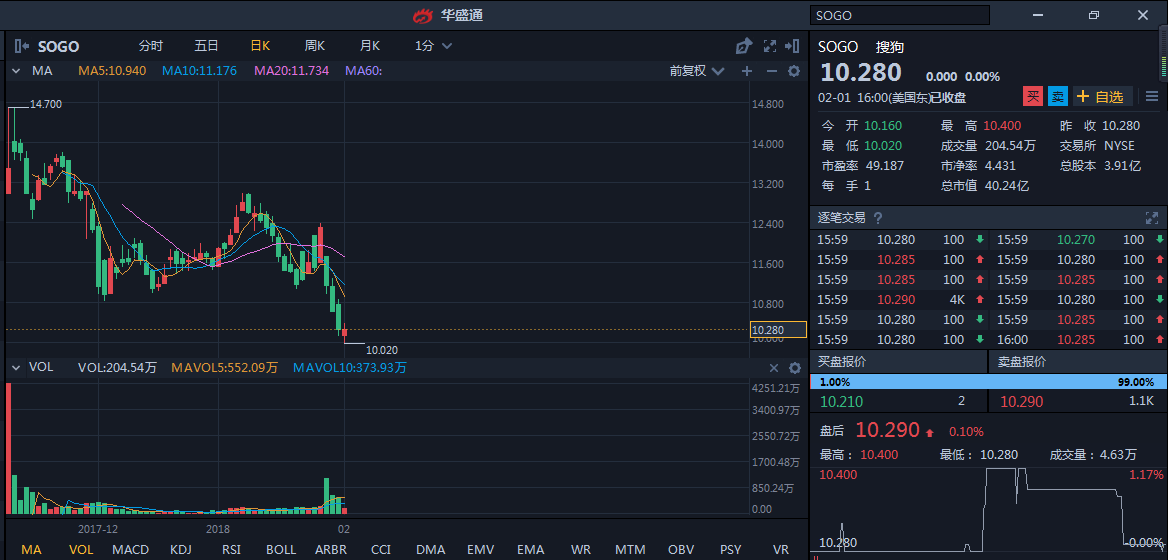Switch to the BOLL indicator
The width and height of the screenshot is (1168, 560).
[281, 550]
